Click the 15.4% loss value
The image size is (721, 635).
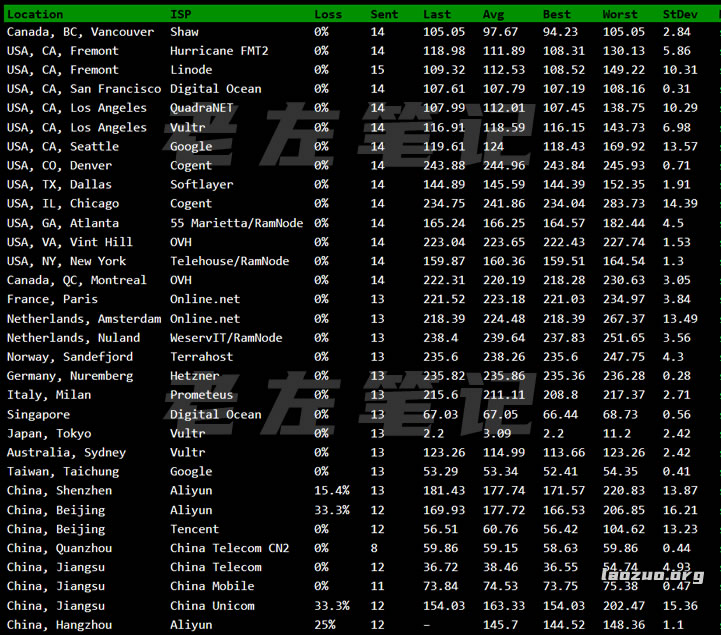click(332, 491)
